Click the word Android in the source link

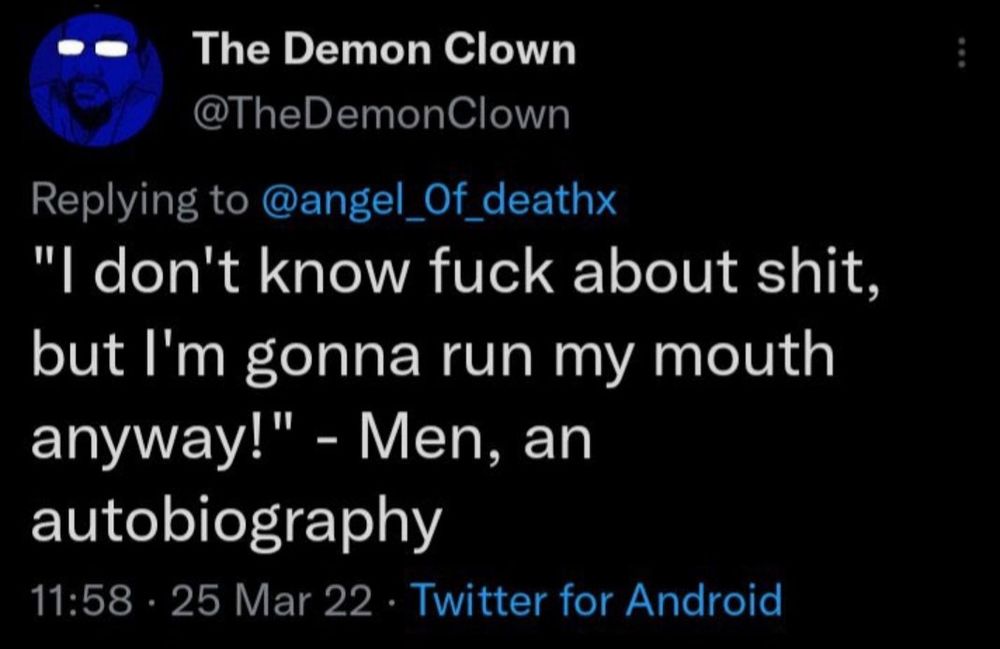(x=704, y=600)
